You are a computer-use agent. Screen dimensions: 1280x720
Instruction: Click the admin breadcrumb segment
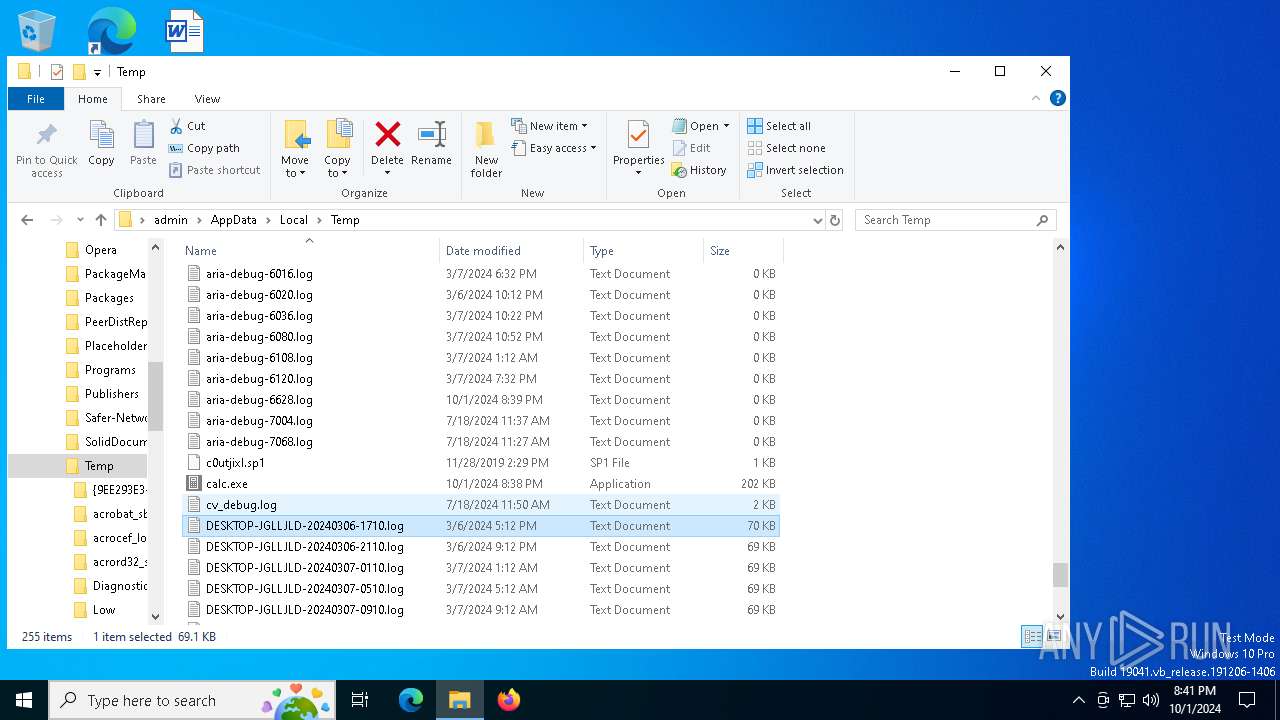[170, 220]
